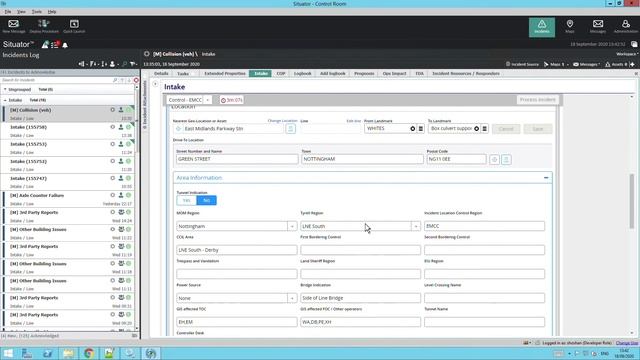
Task: Open the Tools menu
Action: 37,12
